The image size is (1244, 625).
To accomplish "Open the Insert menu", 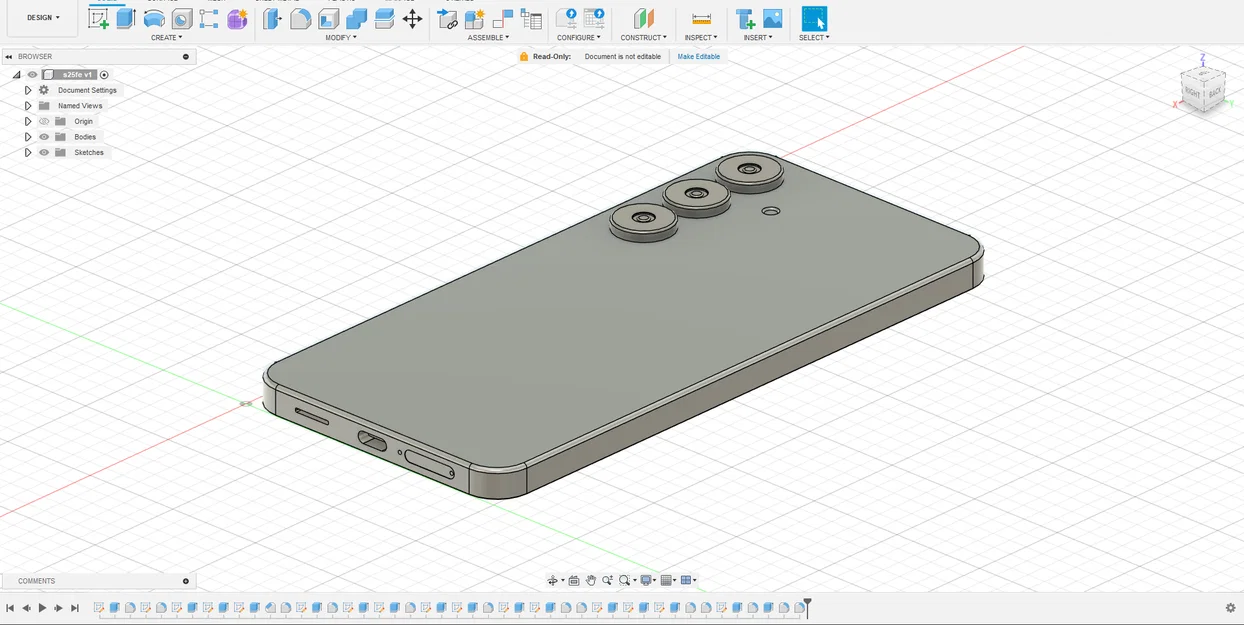I will [758, 38].
